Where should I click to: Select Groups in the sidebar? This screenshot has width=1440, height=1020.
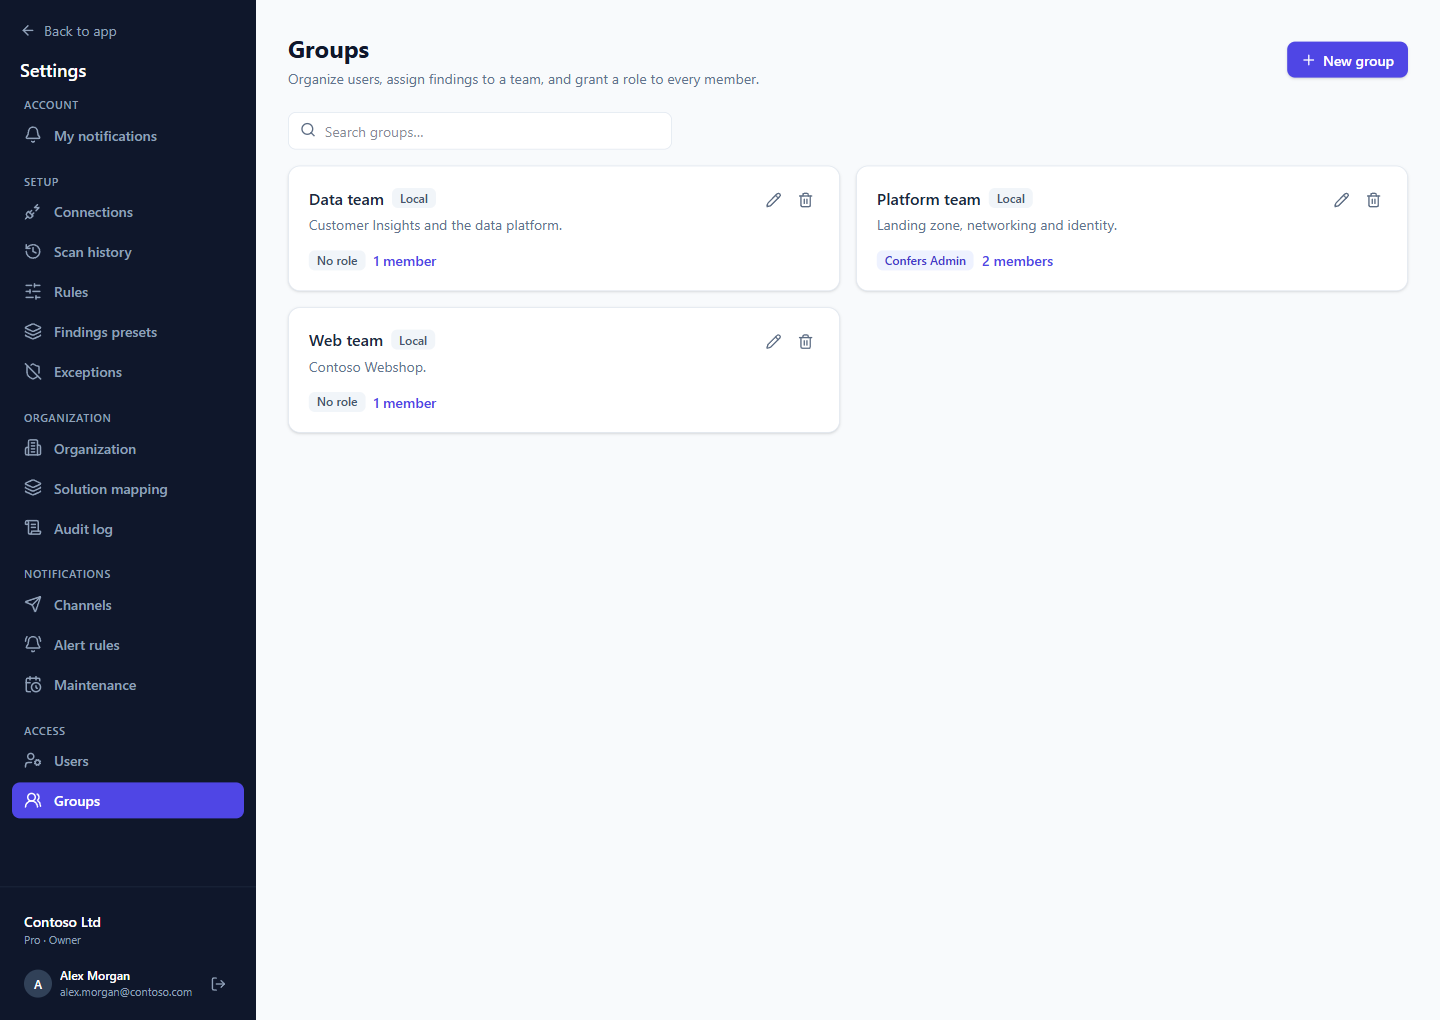(128, 801)
